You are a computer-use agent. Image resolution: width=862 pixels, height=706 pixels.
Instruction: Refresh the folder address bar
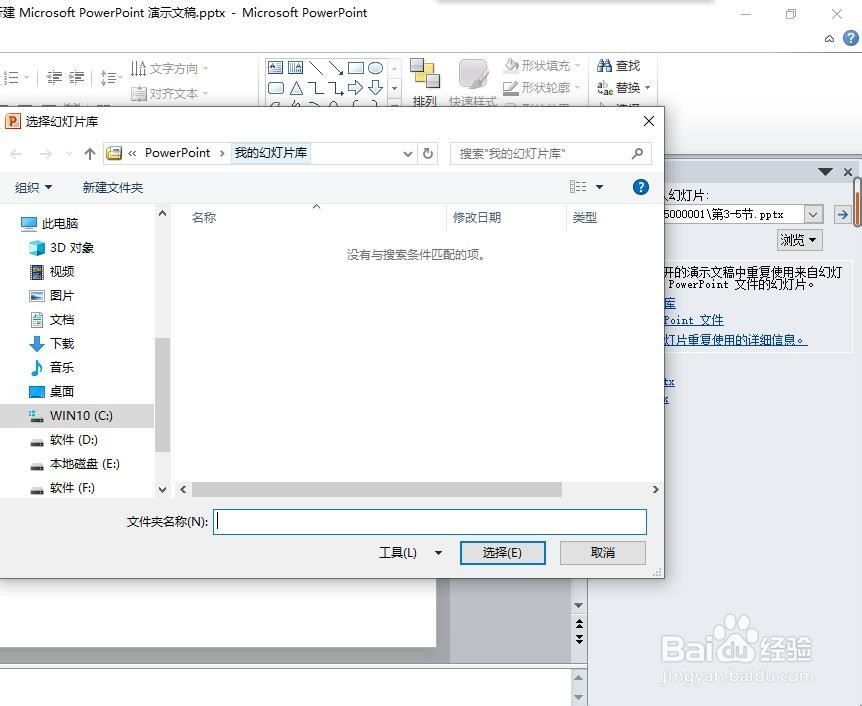click(428, 153)
